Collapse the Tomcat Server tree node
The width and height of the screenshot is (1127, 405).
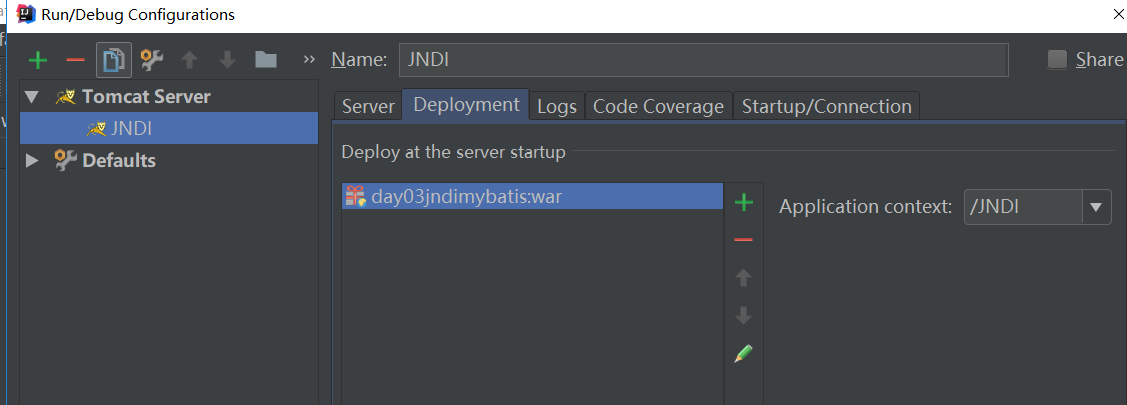[32, 97]
